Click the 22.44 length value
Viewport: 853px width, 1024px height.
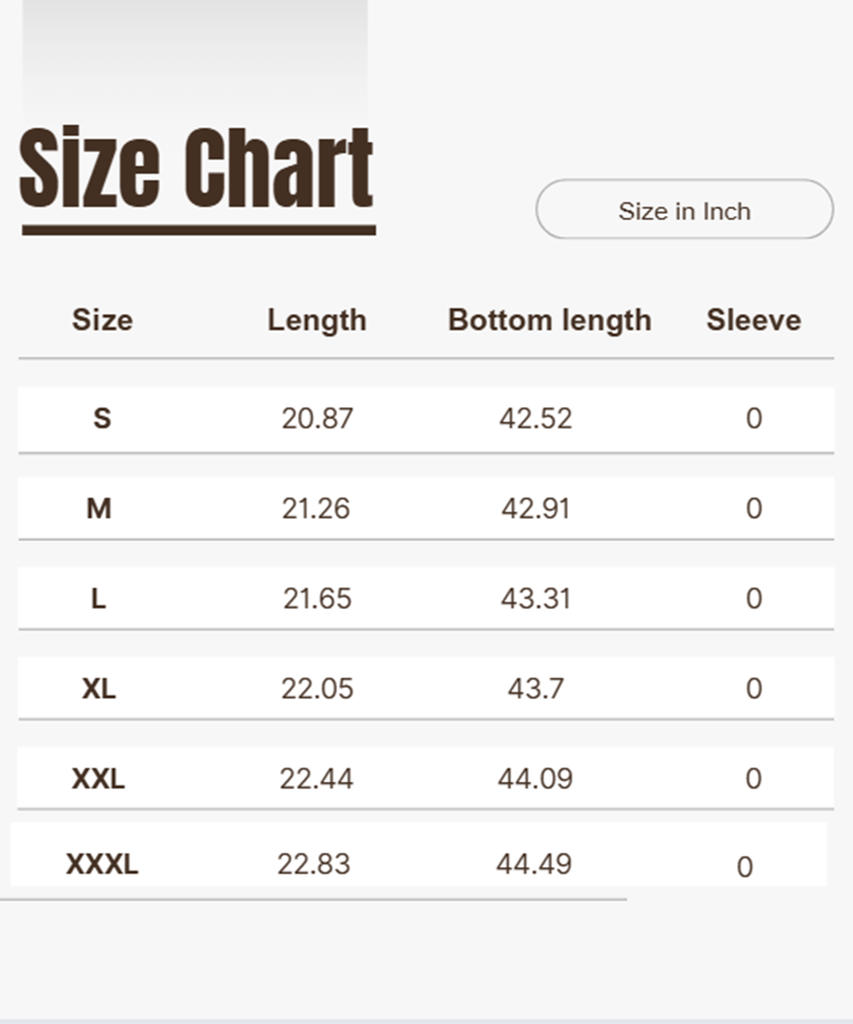(317, 778)
